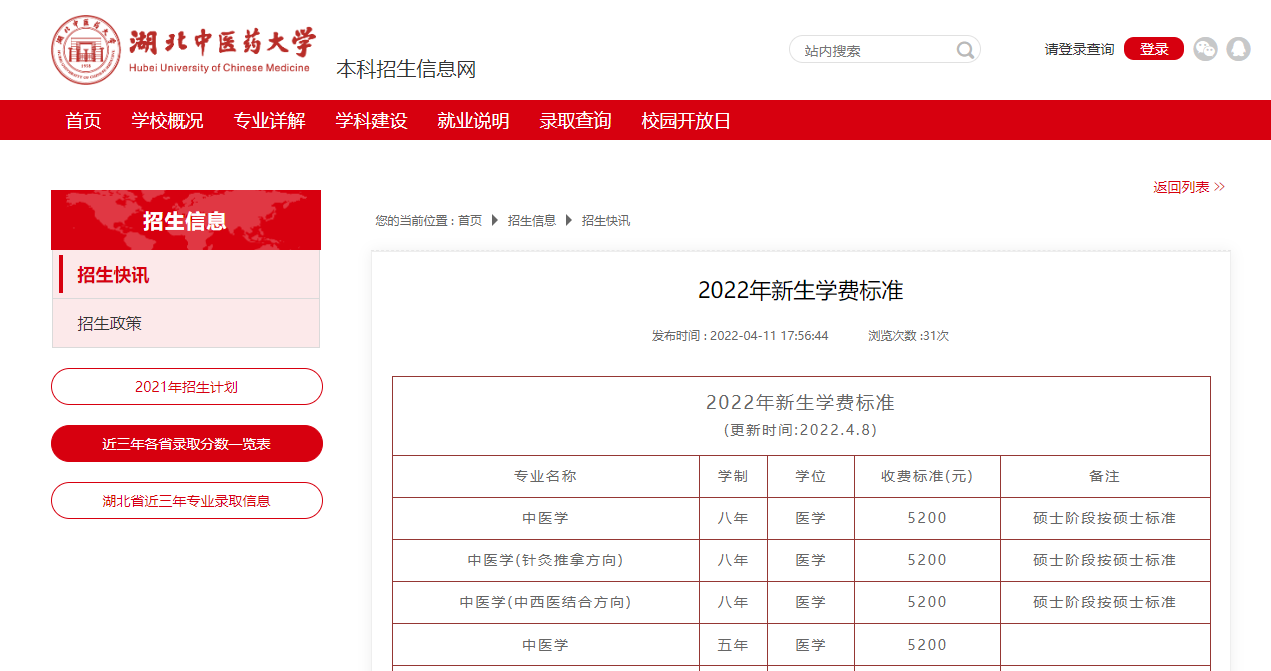
Task: Select 专业详解 in the navigation bar
Action: click(x=269, y=120)
